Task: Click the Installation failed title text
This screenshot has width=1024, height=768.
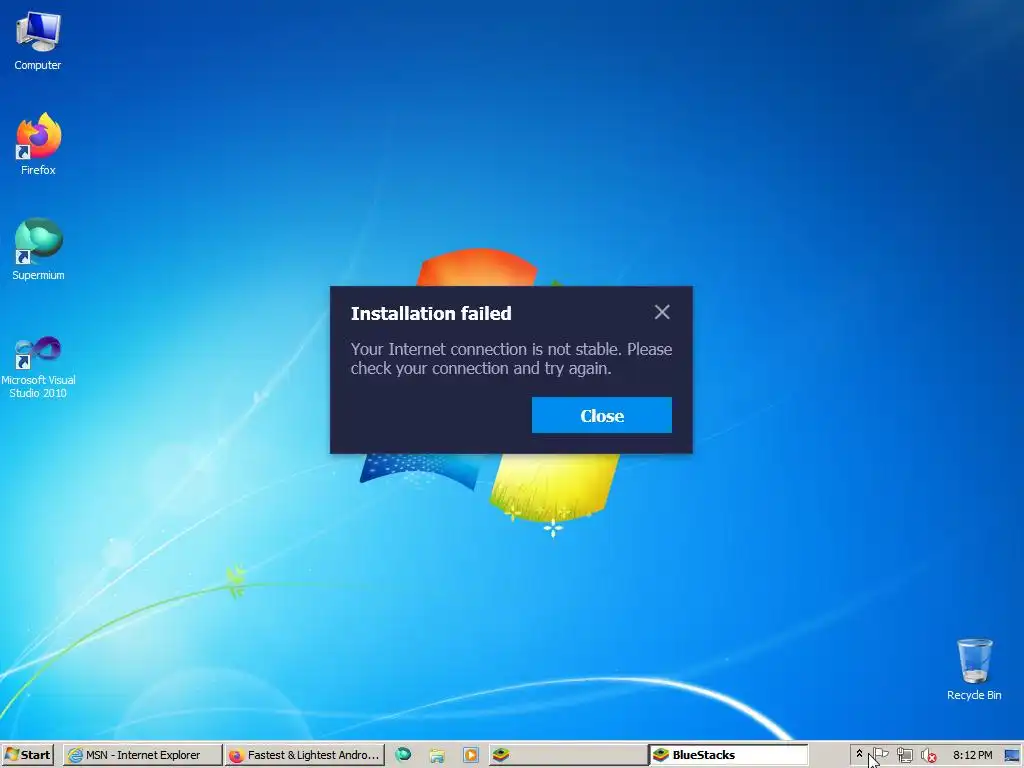Action: pyautogui.click(x=431, y=313)
